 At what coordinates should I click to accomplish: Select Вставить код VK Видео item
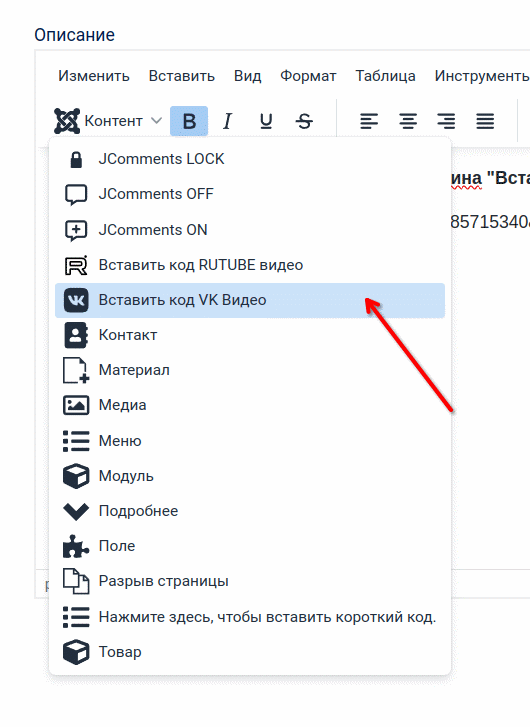click(x=249, y=300)
